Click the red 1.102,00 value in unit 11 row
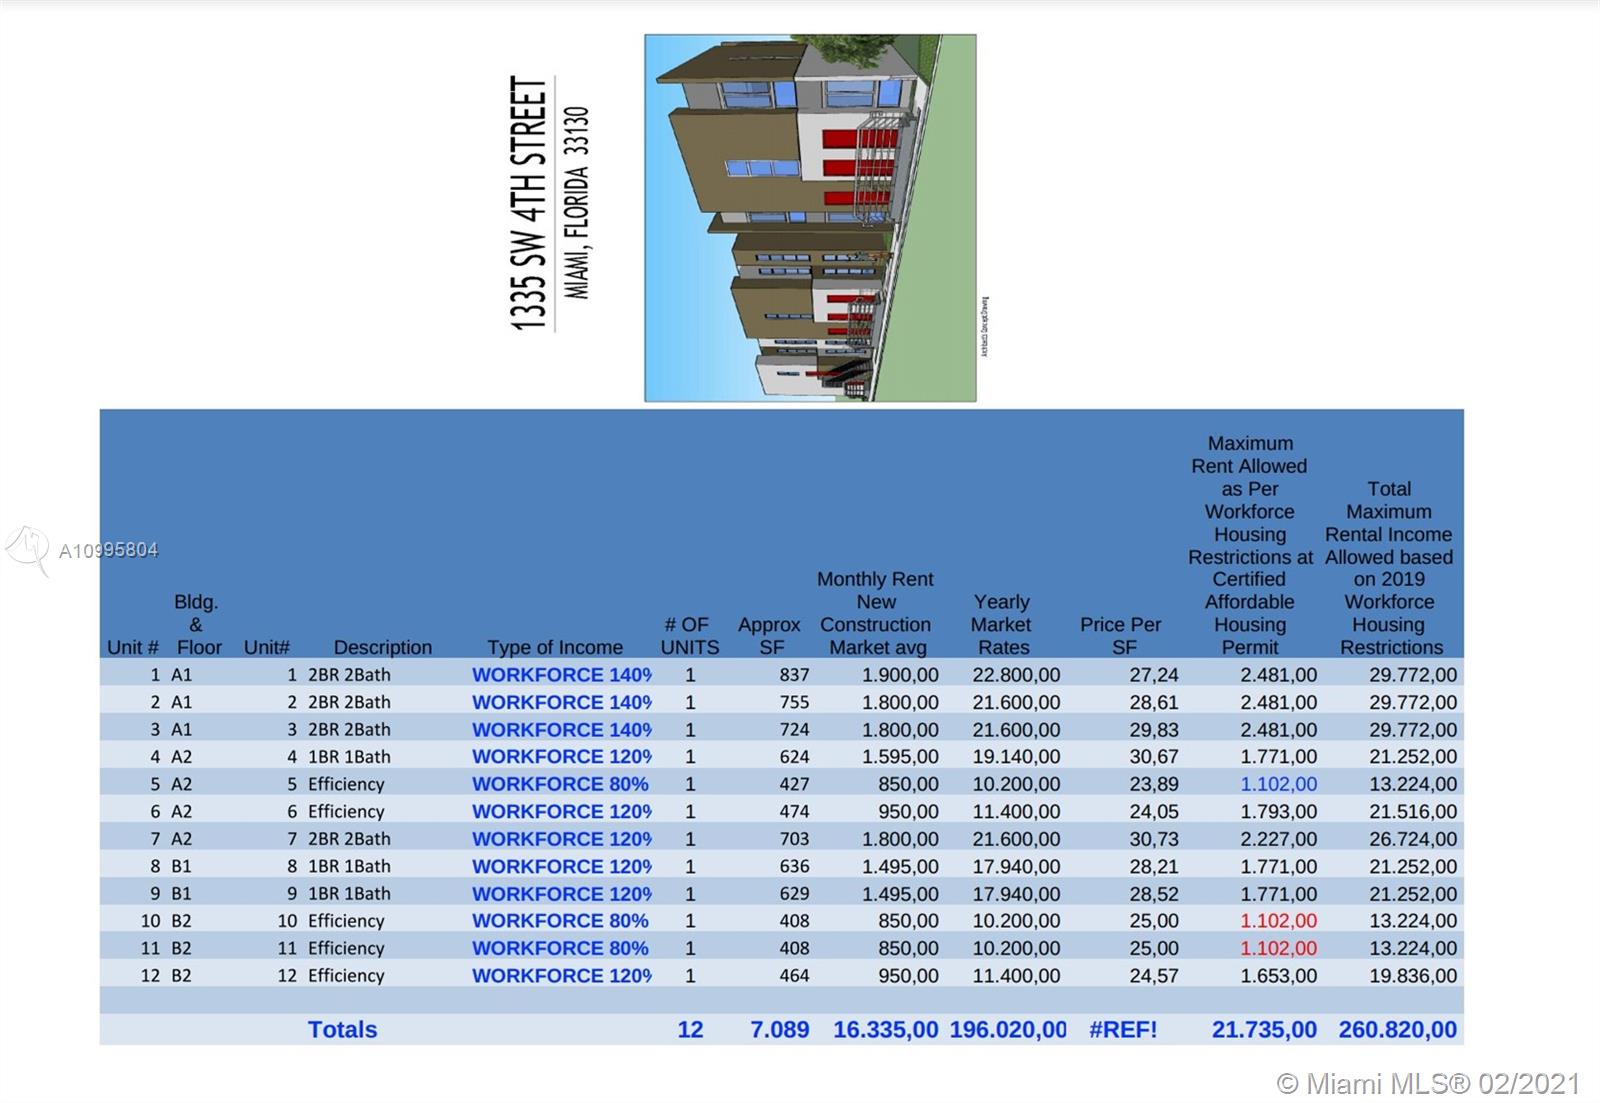Image resolution: width=1600 pixels, height=1103 pixels. [x=1279, y=948]
